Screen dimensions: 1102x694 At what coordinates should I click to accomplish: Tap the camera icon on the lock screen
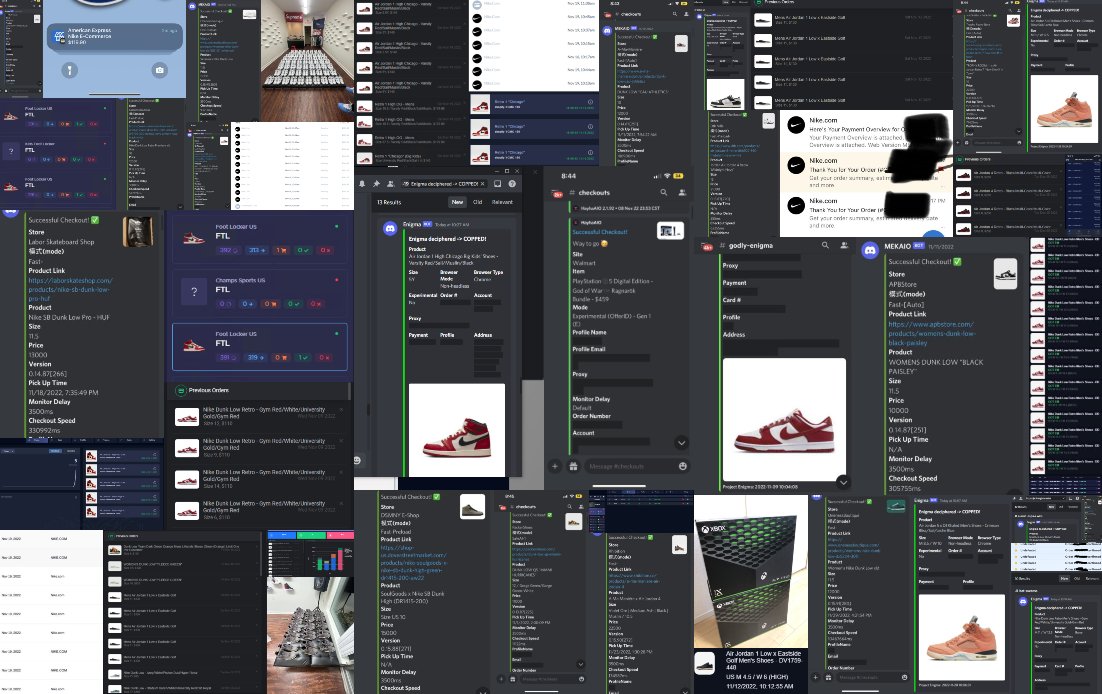pyautogui.click(x=160, y=70)
